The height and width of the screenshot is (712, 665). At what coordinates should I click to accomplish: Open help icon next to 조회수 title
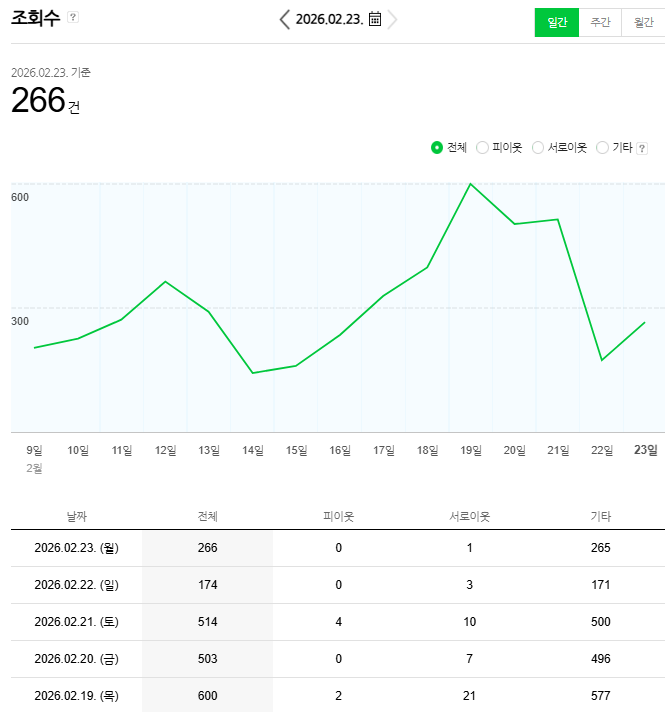click(73, 17)
